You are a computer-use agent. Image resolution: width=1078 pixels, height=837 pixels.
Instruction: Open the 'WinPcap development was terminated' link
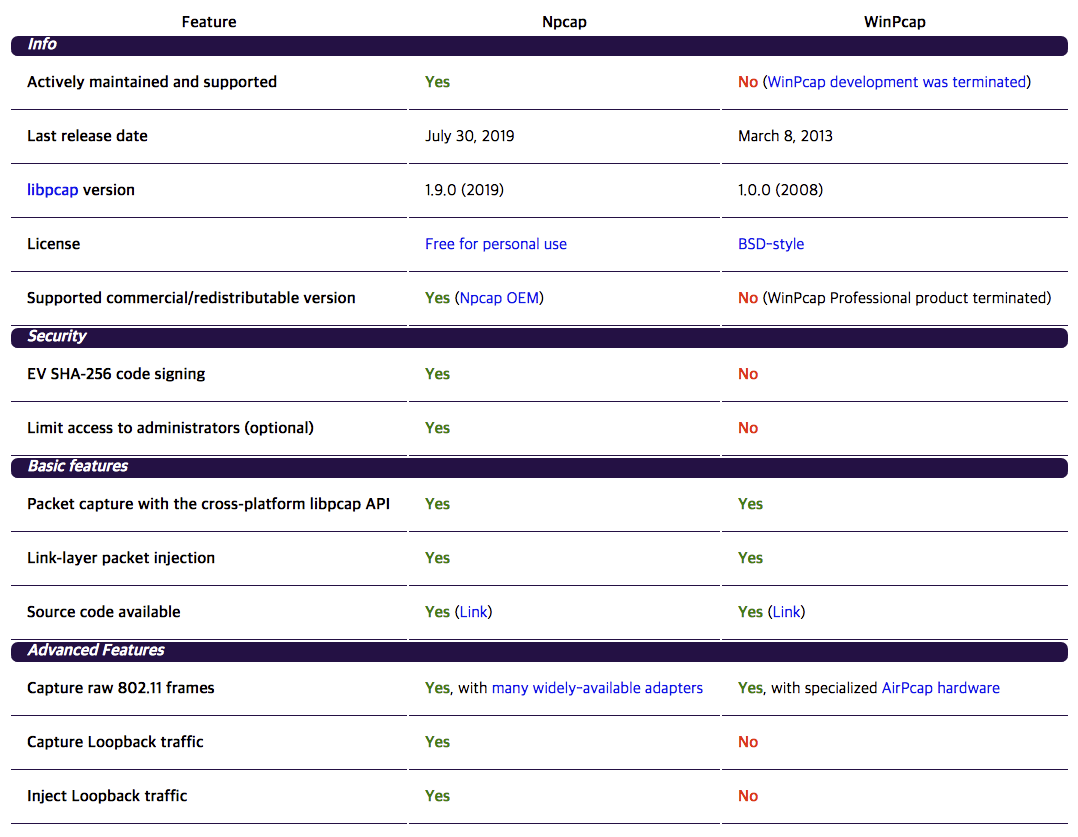coord(896,82)
